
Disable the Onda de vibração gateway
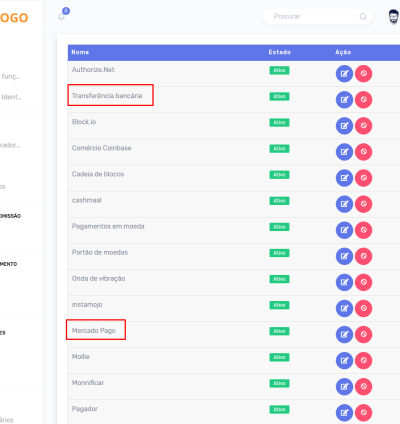(x=363, y=282)
